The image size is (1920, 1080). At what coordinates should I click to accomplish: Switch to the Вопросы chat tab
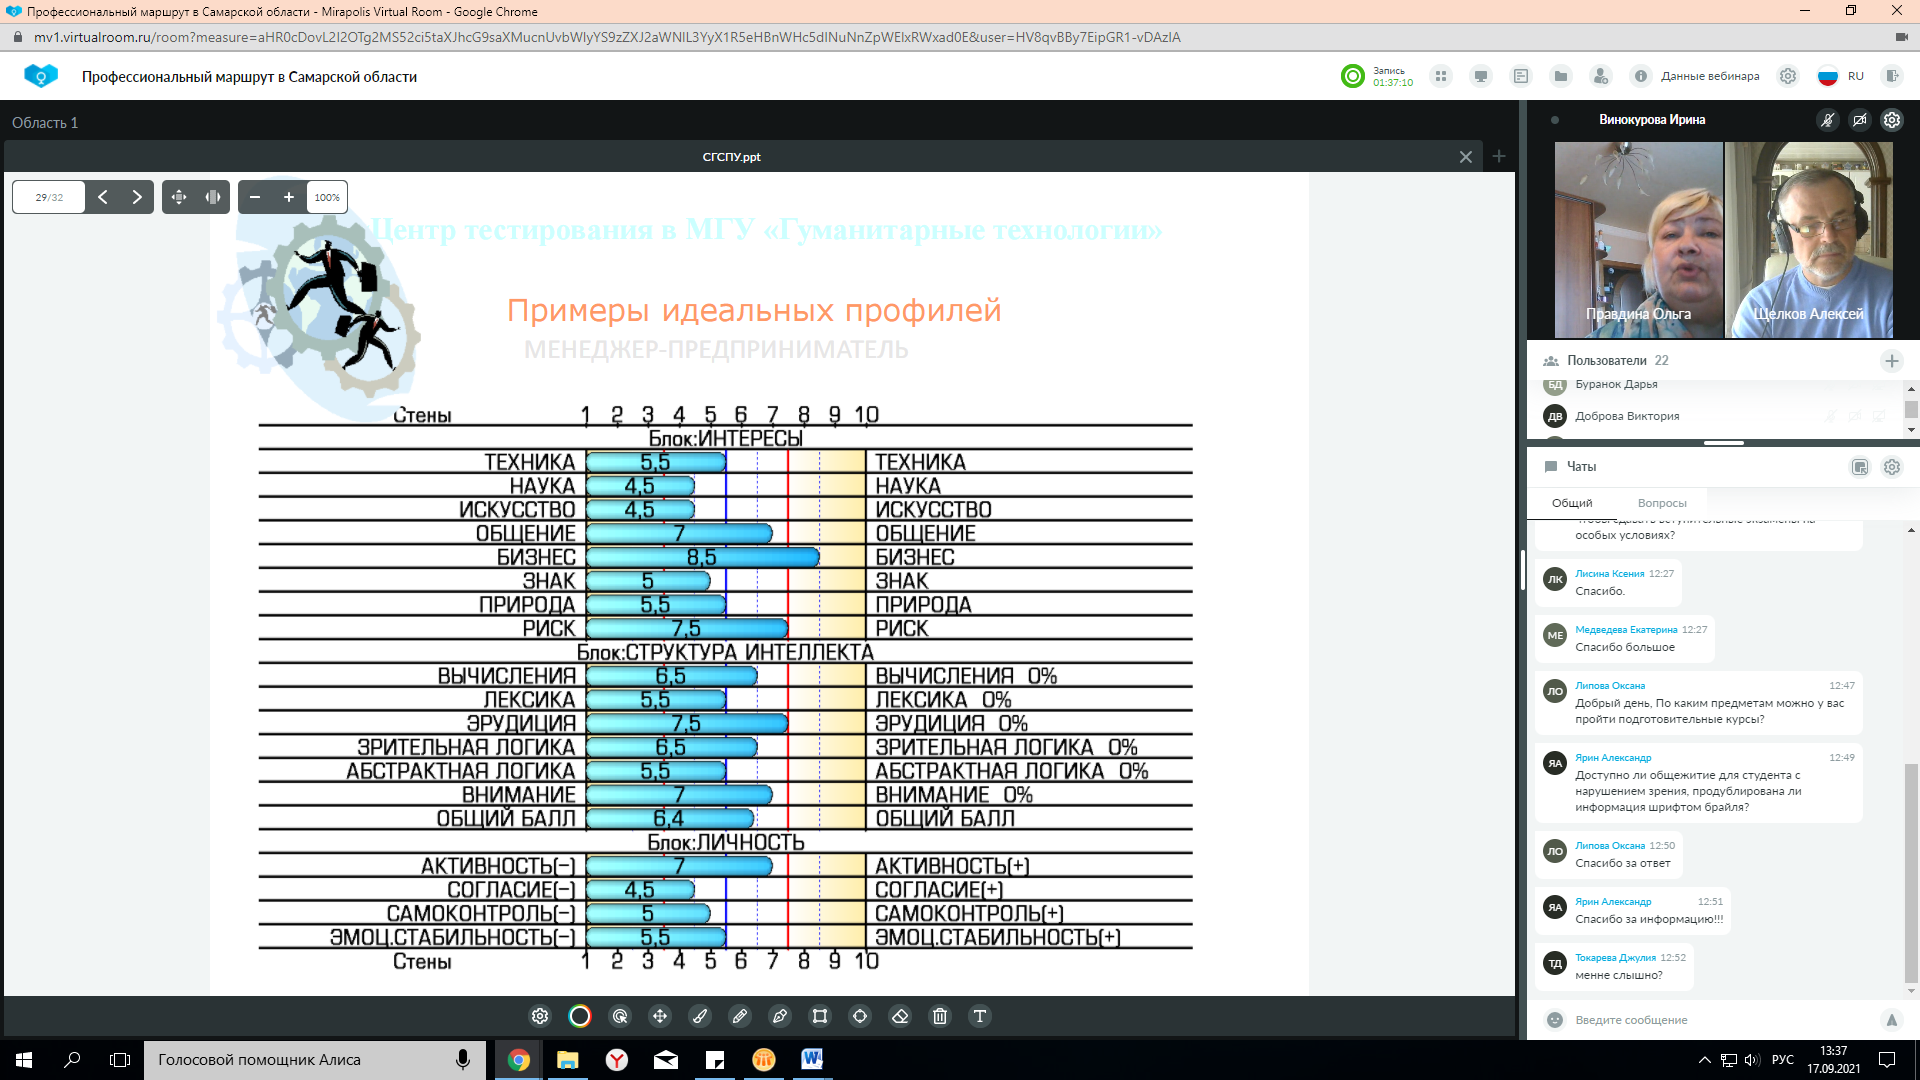(1662, 503)
